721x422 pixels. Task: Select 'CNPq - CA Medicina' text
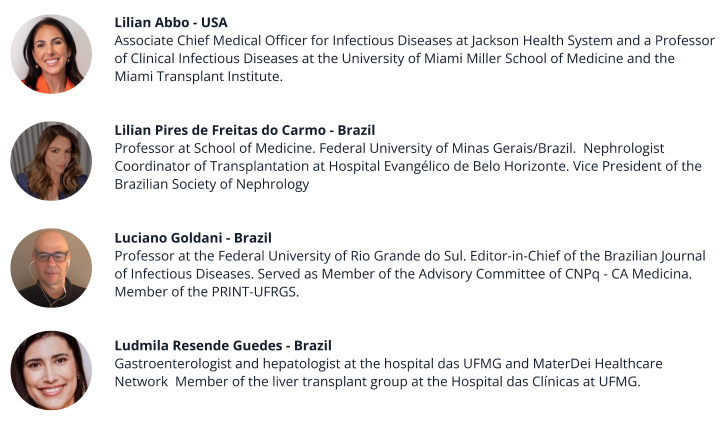point(617,274)
